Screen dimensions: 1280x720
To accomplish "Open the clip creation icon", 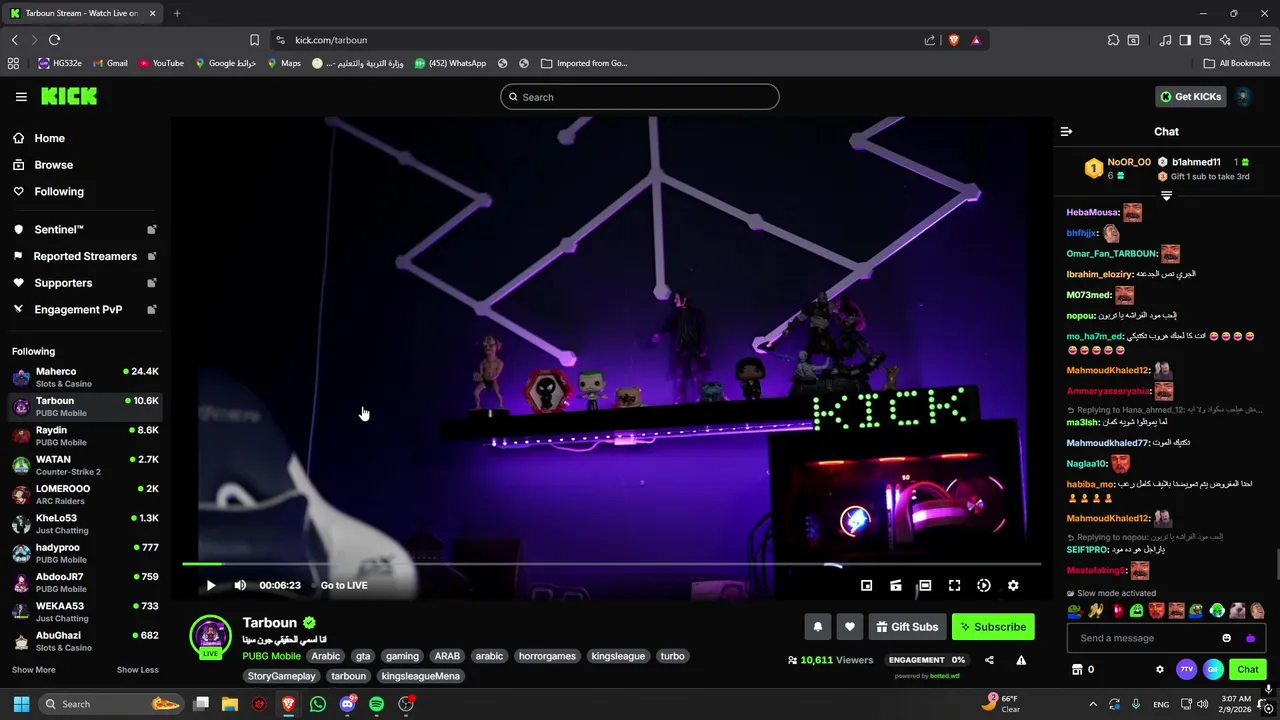I will pyautogui.click(x=896, y=586).
